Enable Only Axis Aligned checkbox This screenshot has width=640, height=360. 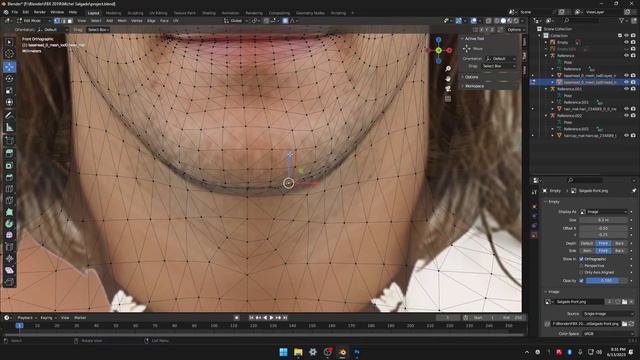(582, 272)
